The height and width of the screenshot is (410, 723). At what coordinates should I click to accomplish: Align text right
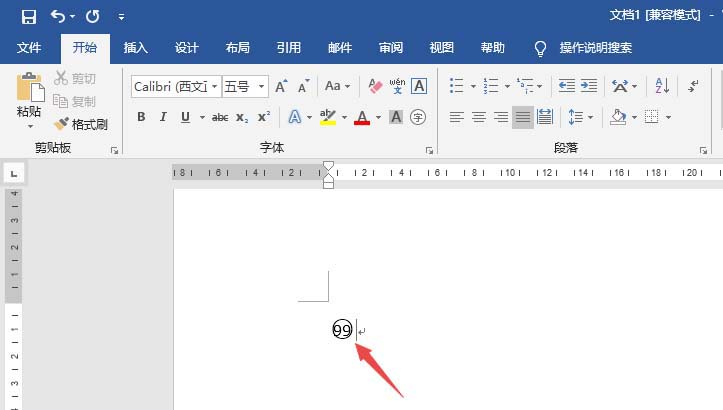click(x=501, y=117)
